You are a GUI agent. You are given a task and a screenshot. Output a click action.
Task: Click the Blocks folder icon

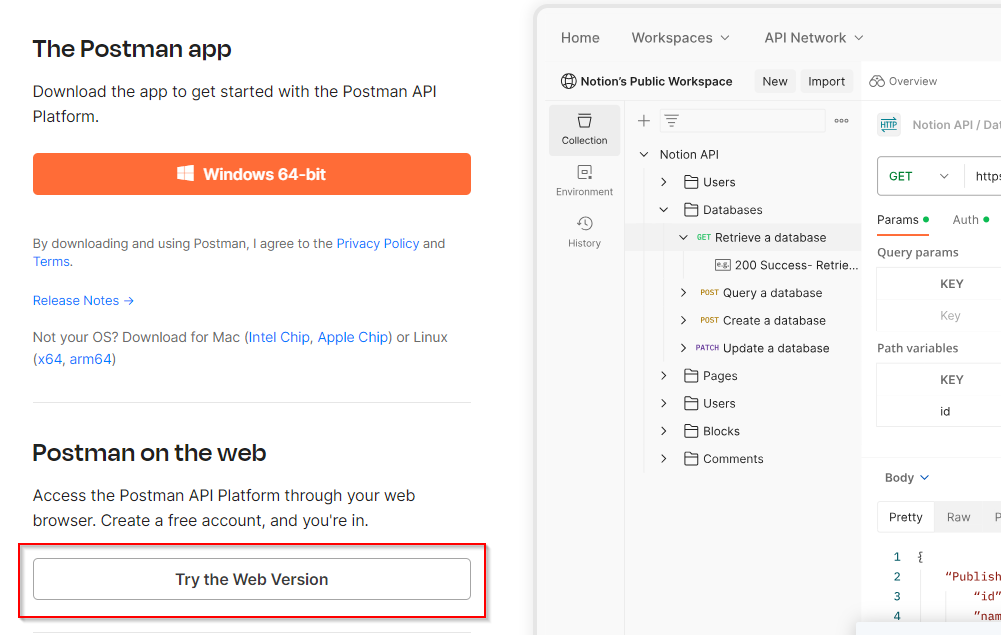coord(691,431)
